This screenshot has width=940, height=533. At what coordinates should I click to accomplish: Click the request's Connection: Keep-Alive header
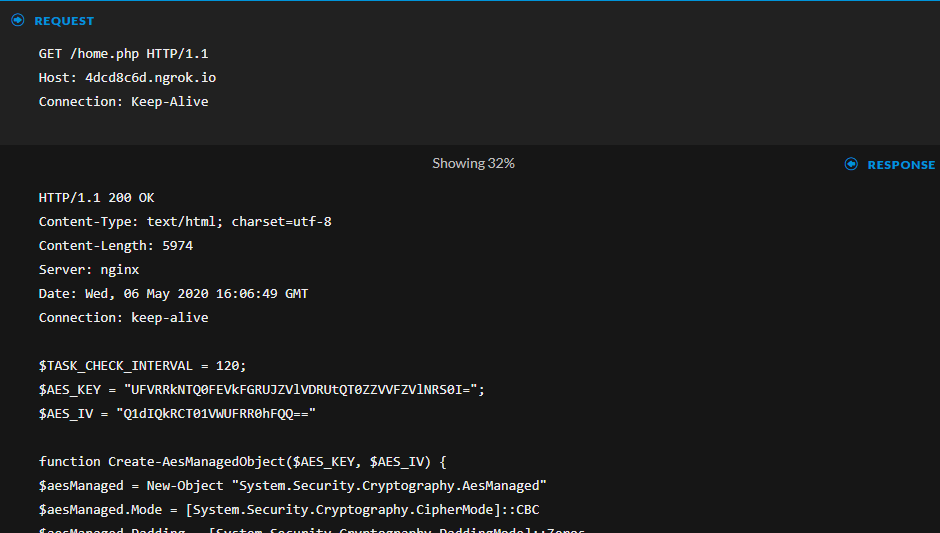point(123,102)
